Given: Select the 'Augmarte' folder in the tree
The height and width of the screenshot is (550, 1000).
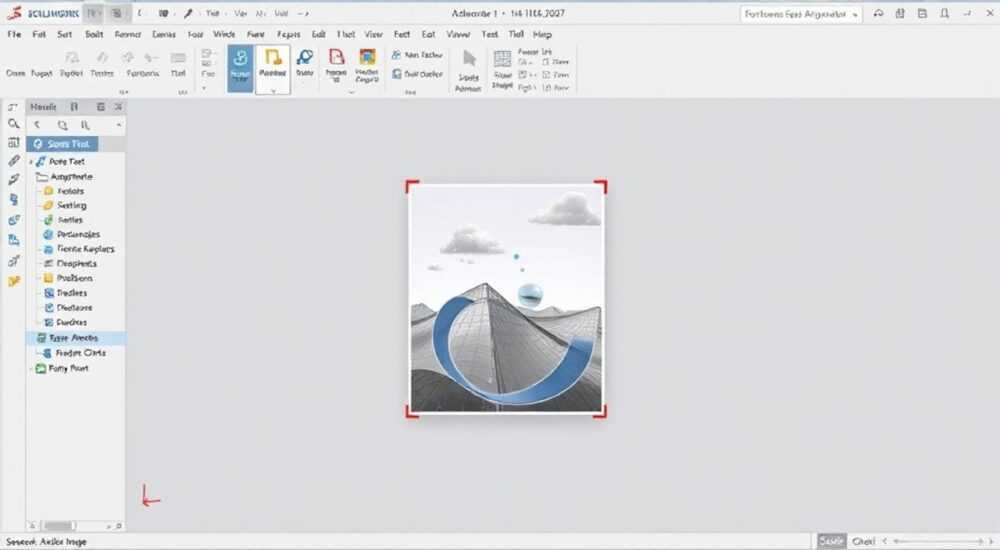Looking at the screenshot, I should (64, 177).
